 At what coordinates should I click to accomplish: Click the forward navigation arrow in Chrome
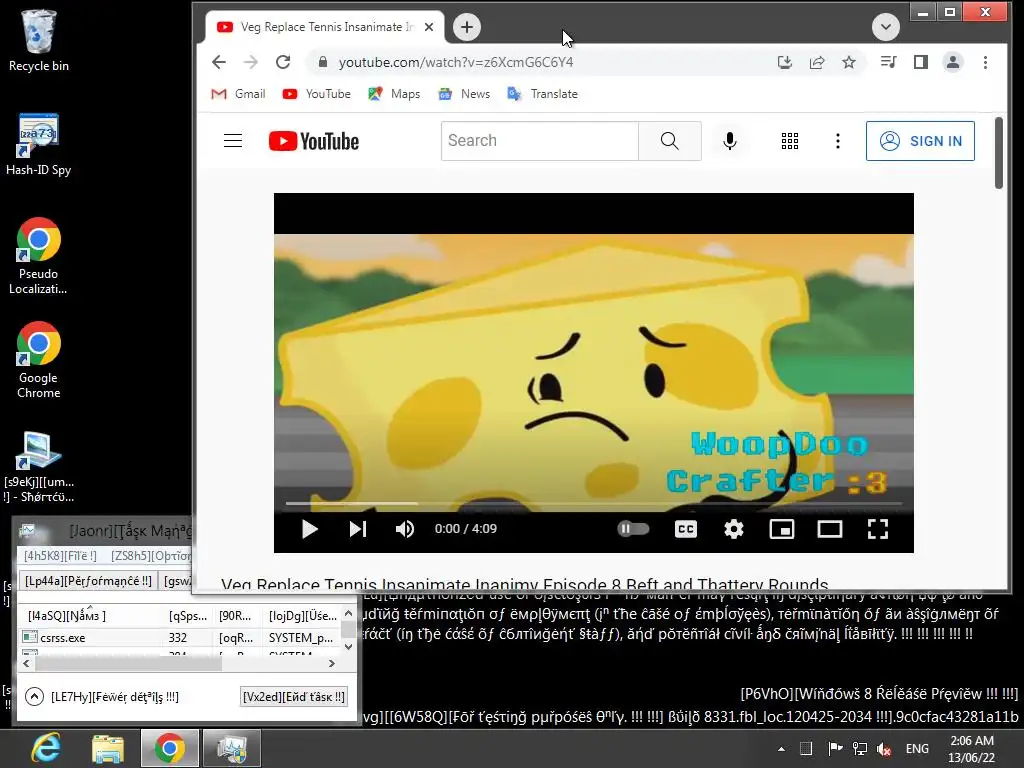pyautogui.click(x=251, y=62)
